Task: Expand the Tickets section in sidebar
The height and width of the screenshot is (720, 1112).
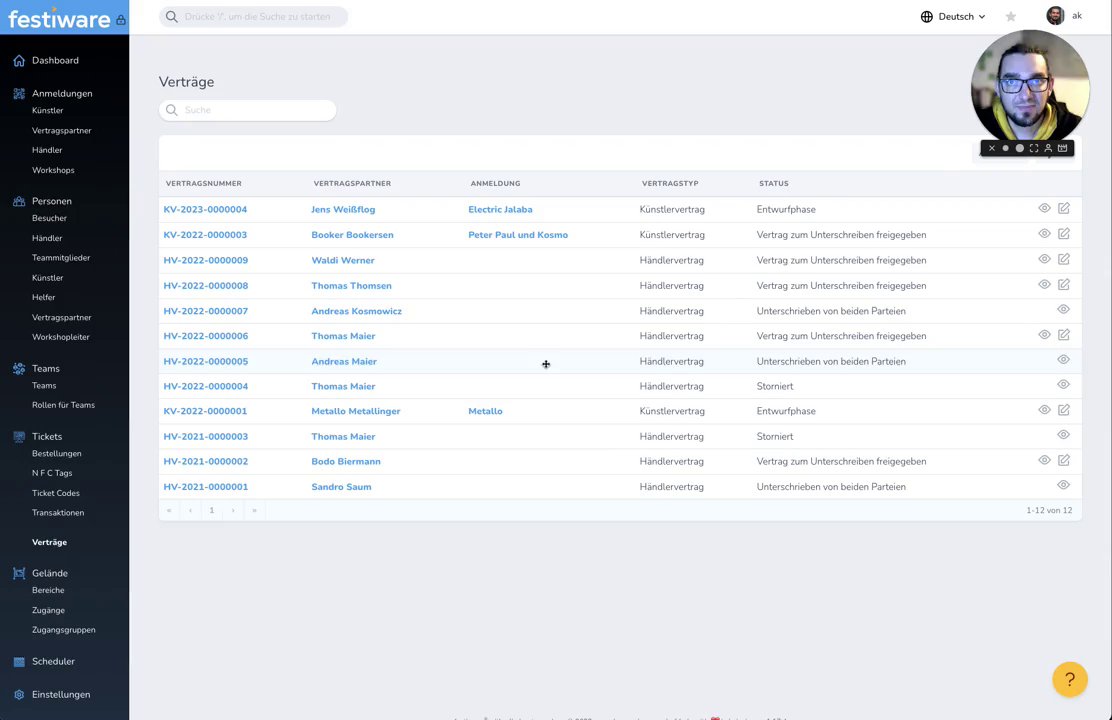Action: 46,437
